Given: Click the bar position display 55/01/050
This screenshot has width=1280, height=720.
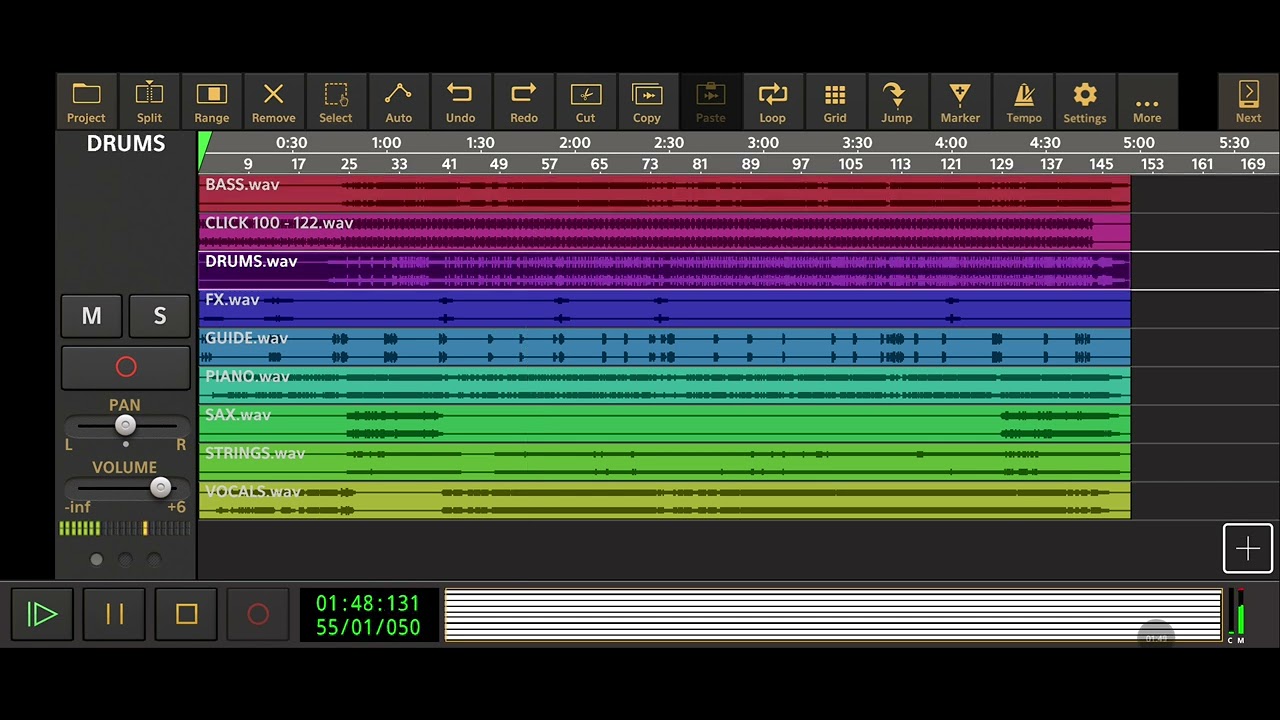Looking at the screenshot, I should click(368, 627).
